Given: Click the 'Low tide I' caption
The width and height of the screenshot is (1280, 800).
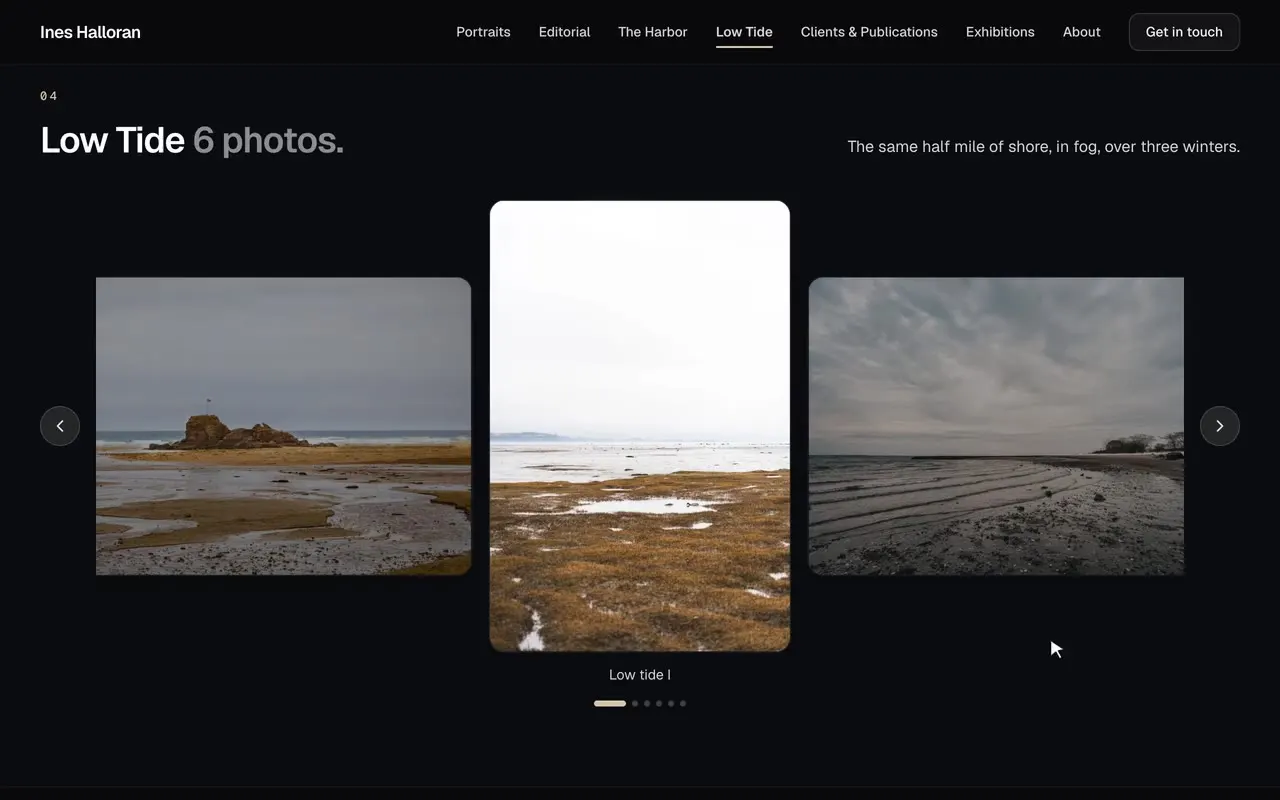Looking at the screenshot, I should point(640,675).
